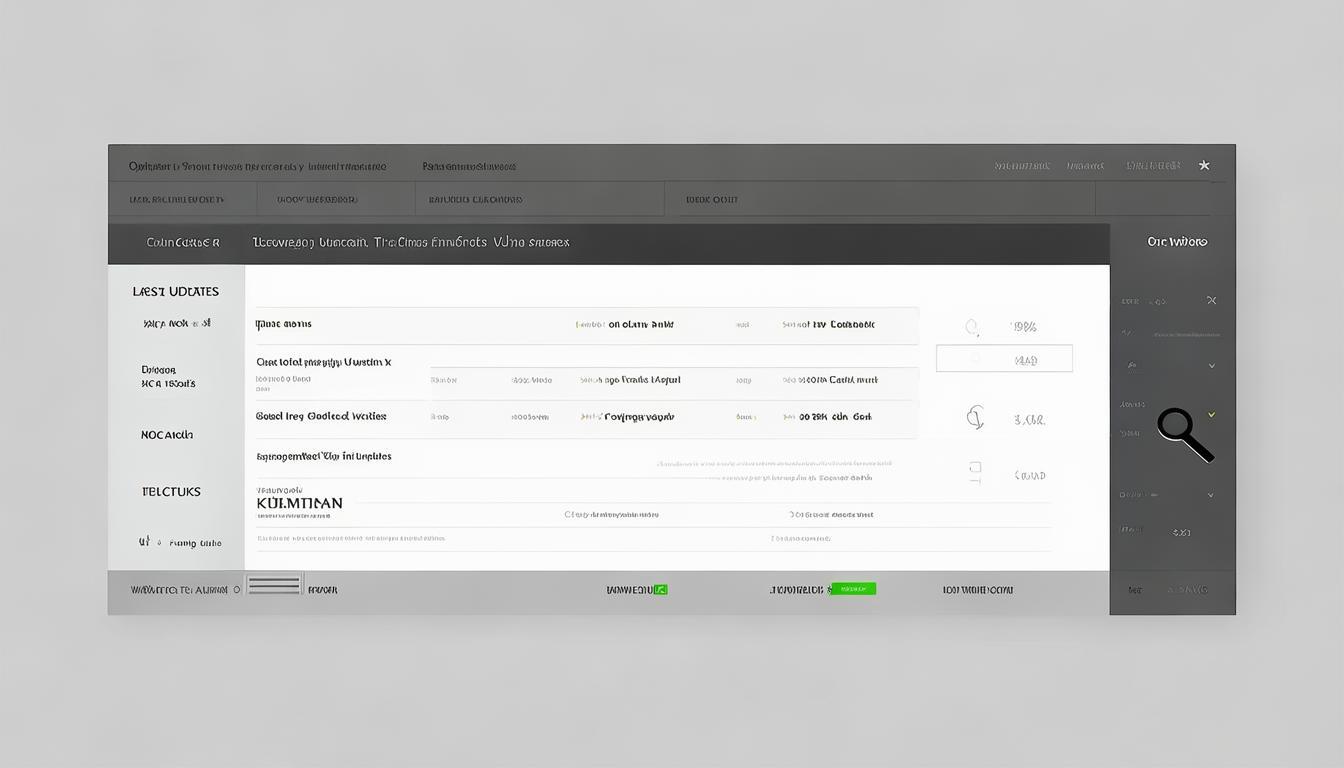The width and height of the screenshot is (1344, 768).
Task: Click the crossed-arrows icon in the dark right panel
Action: point(1211,300)
